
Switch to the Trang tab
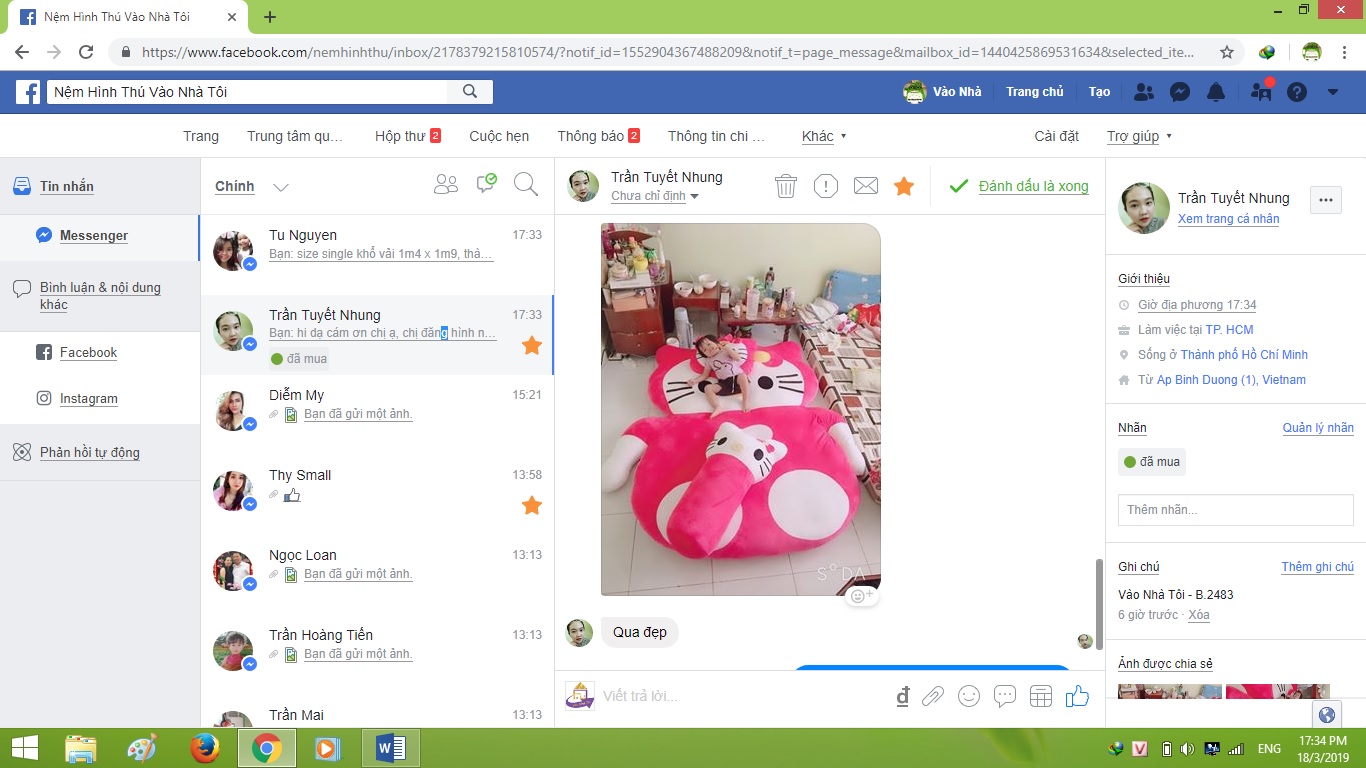point(201,136)
